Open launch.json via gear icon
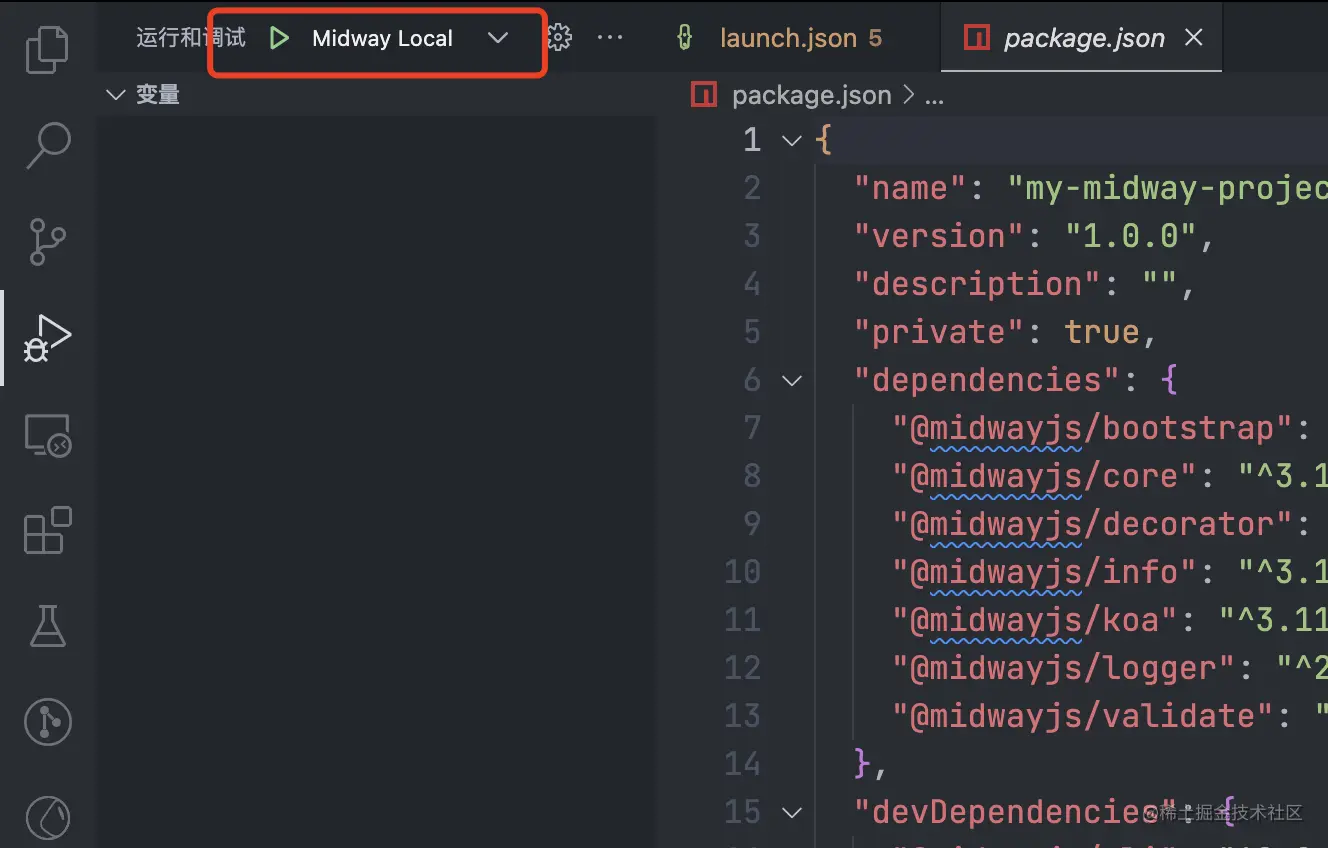This screenshot has width=1328, height=848. [559, 38]
